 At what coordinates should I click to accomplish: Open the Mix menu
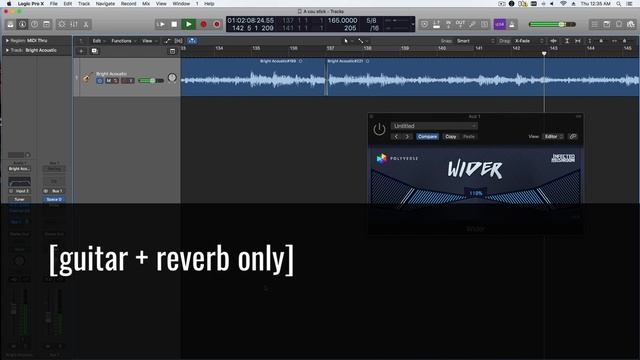coord(146,4)
